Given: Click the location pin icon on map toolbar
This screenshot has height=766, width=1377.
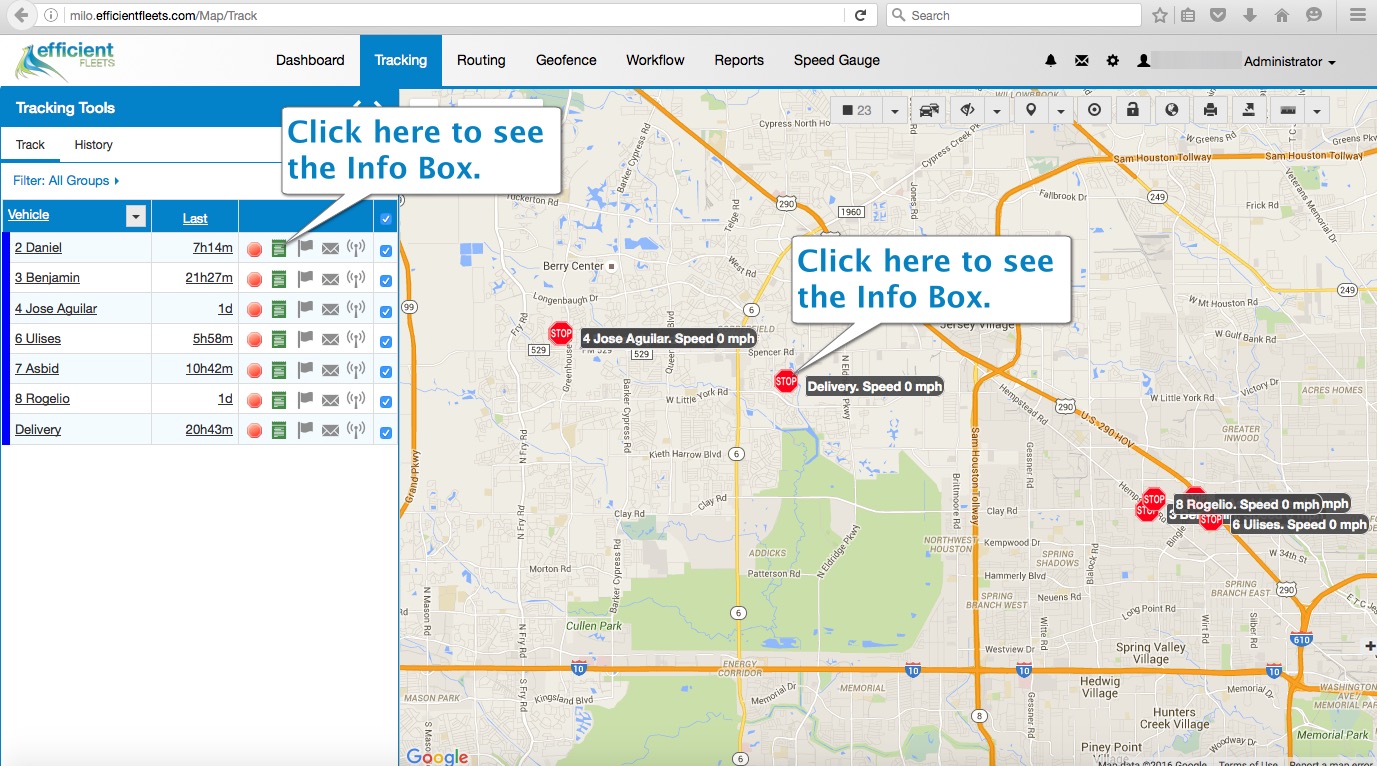Looking at the screenshot, I should coord(1031,110).
